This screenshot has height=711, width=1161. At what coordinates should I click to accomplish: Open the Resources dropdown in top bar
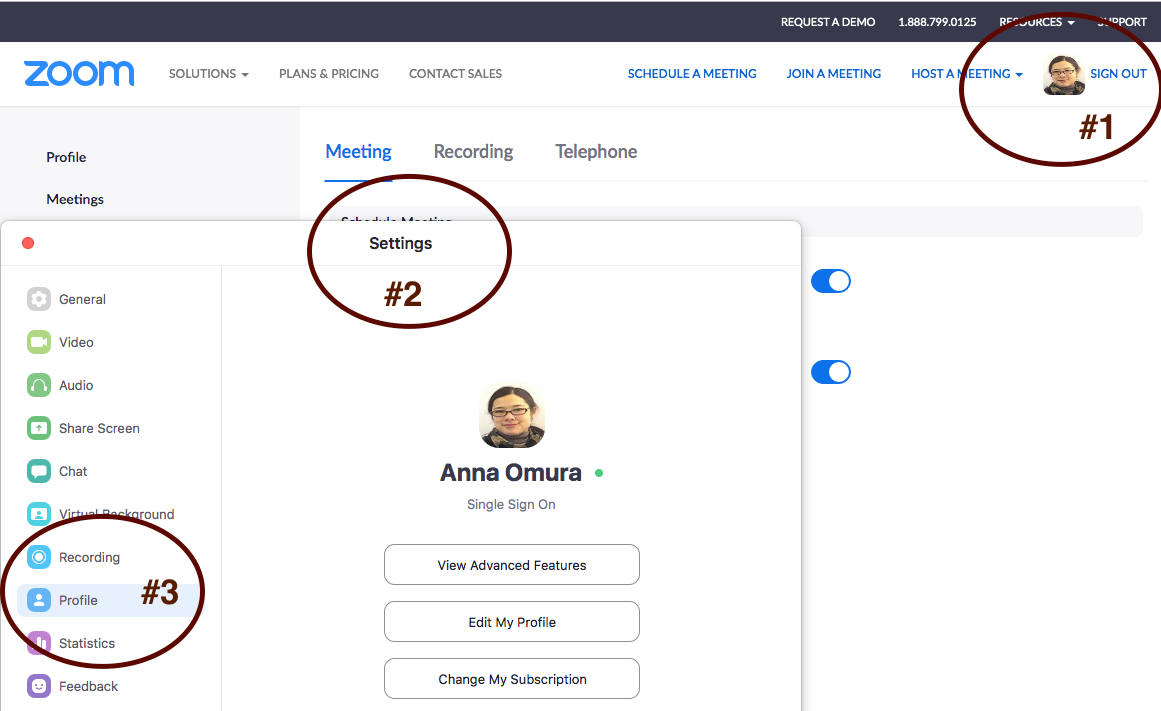tap(1037, 22)
